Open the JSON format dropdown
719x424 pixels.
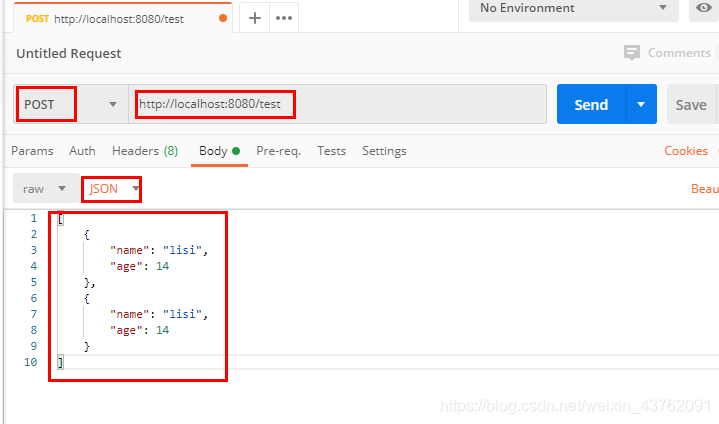pyautogui.click(x=111, y=189)
